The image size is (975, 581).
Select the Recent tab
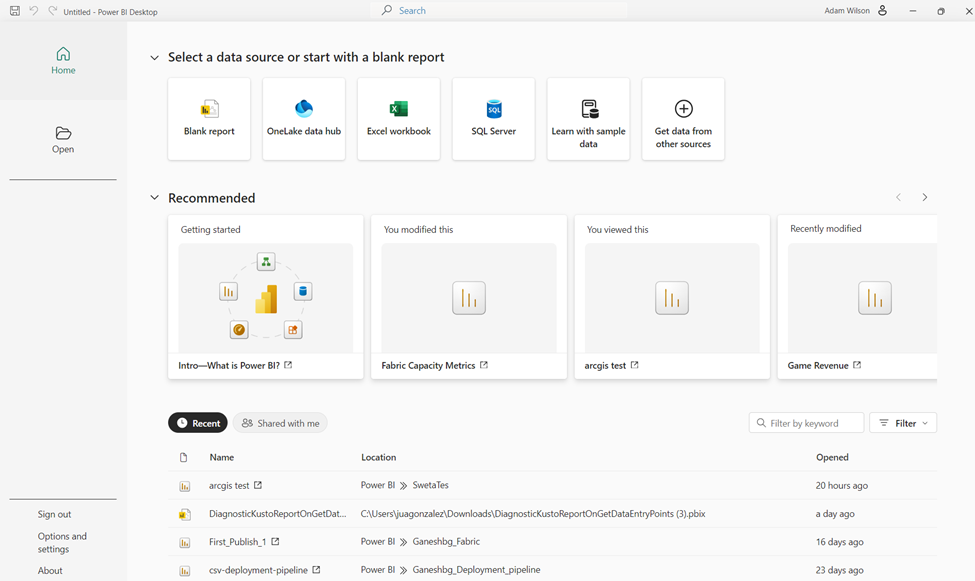click(x=198, y=423)
